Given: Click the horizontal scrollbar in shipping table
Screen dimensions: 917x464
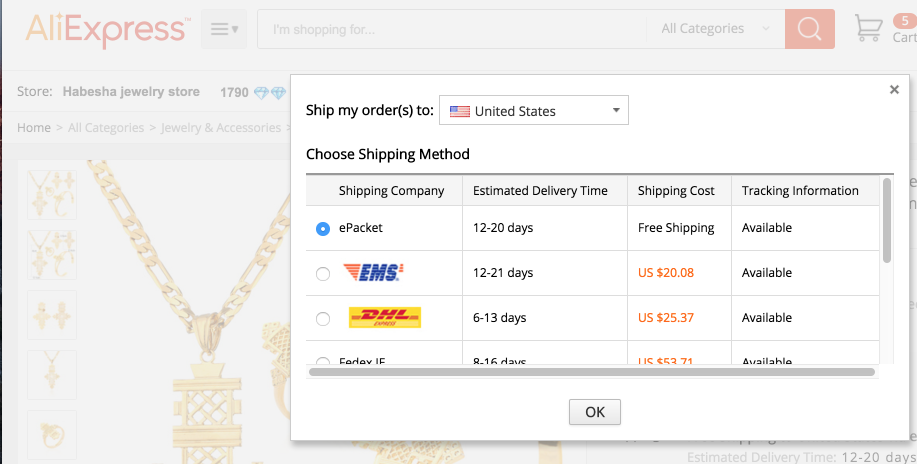Looking at the screenshot, I should pyautogui.click(x=592, y=372).
